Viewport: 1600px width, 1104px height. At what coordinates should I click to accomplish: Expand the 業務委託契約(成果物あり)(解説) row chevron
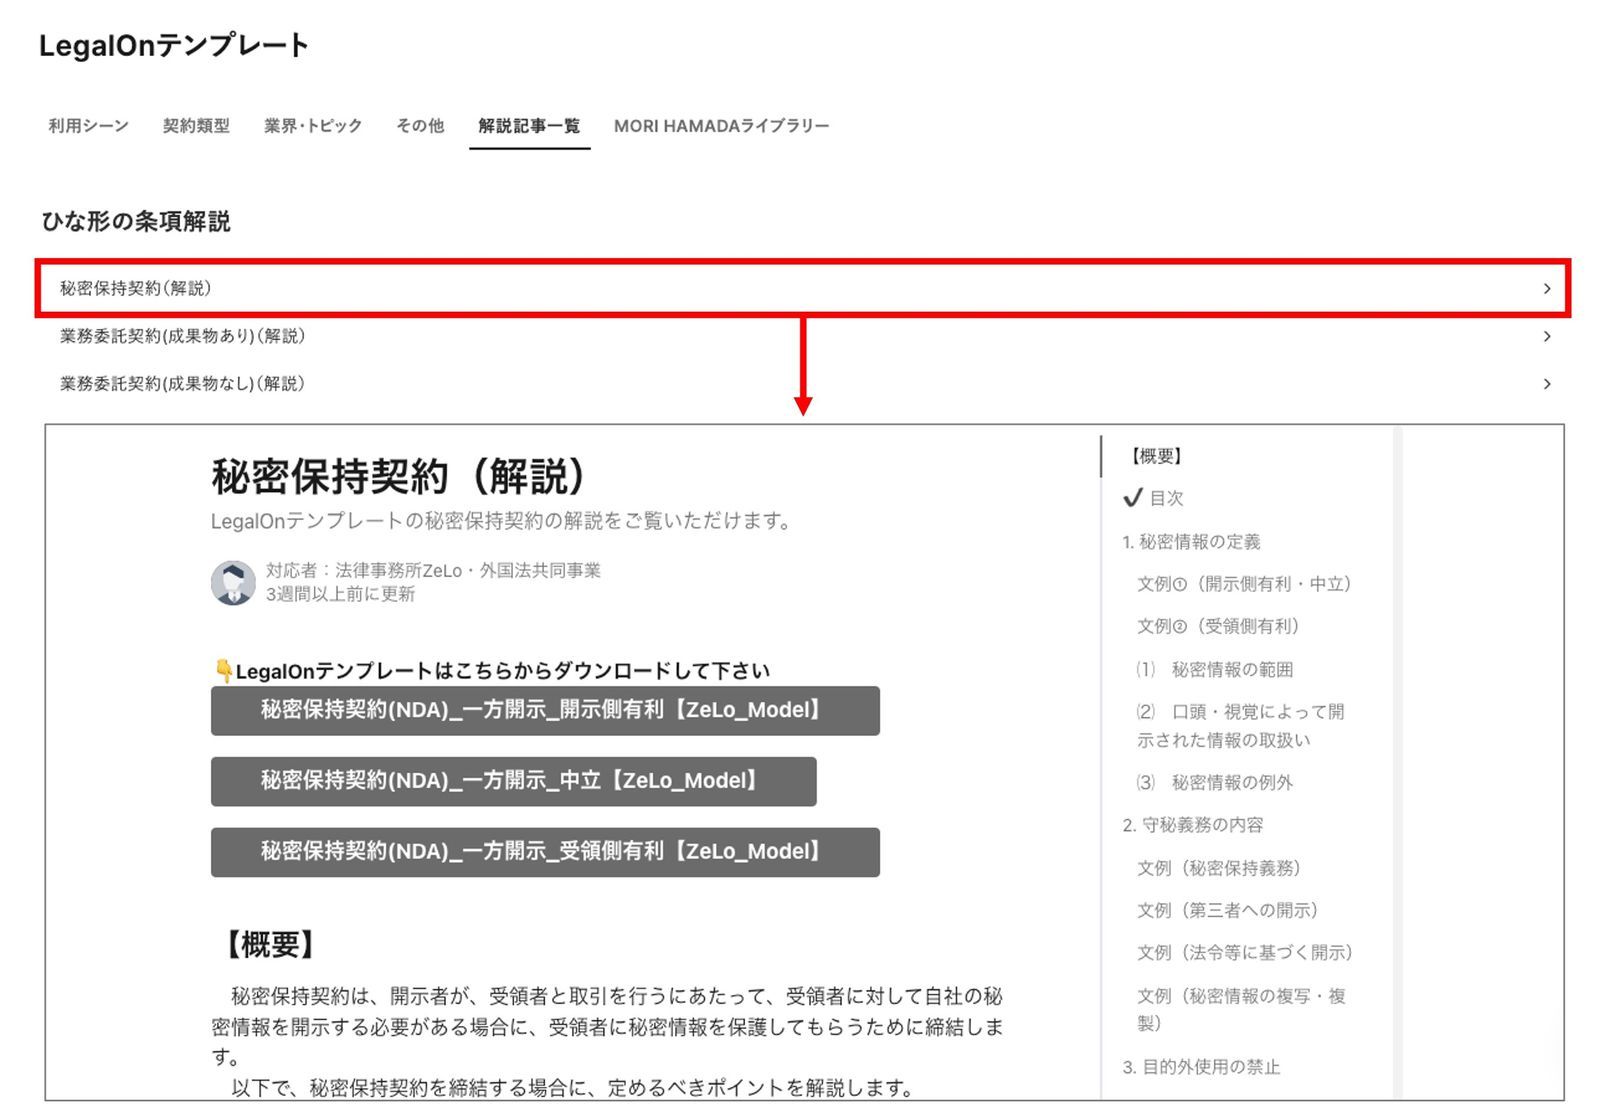tap(1546, 337)
